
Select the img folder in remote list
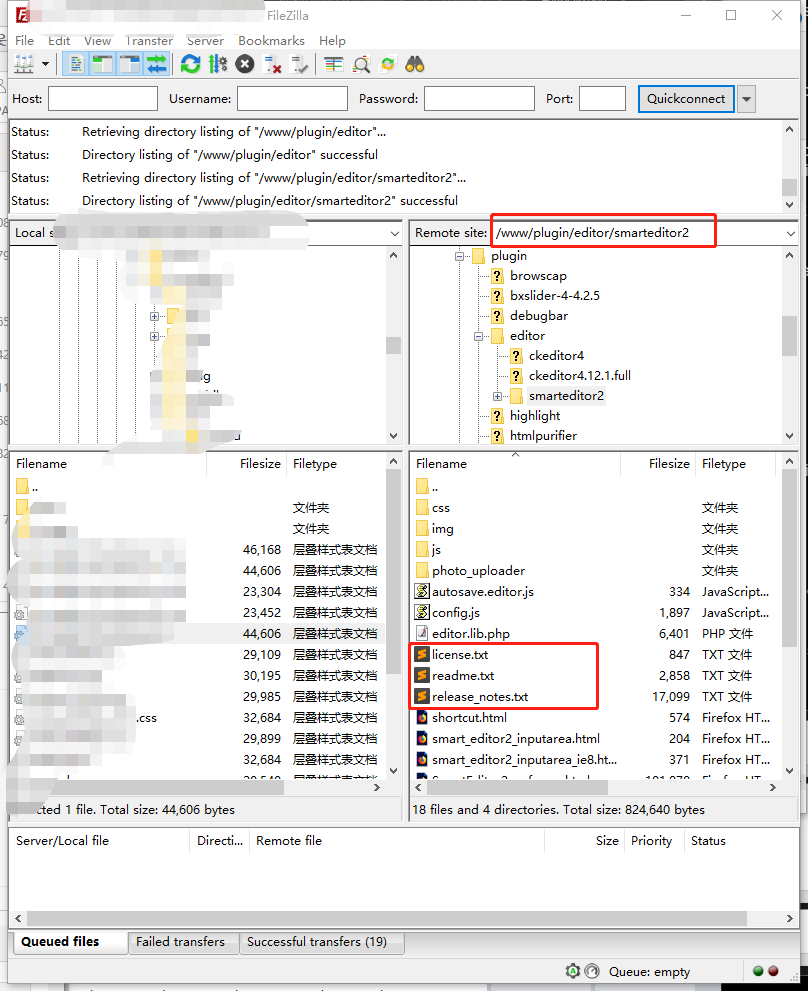[443, 529]
